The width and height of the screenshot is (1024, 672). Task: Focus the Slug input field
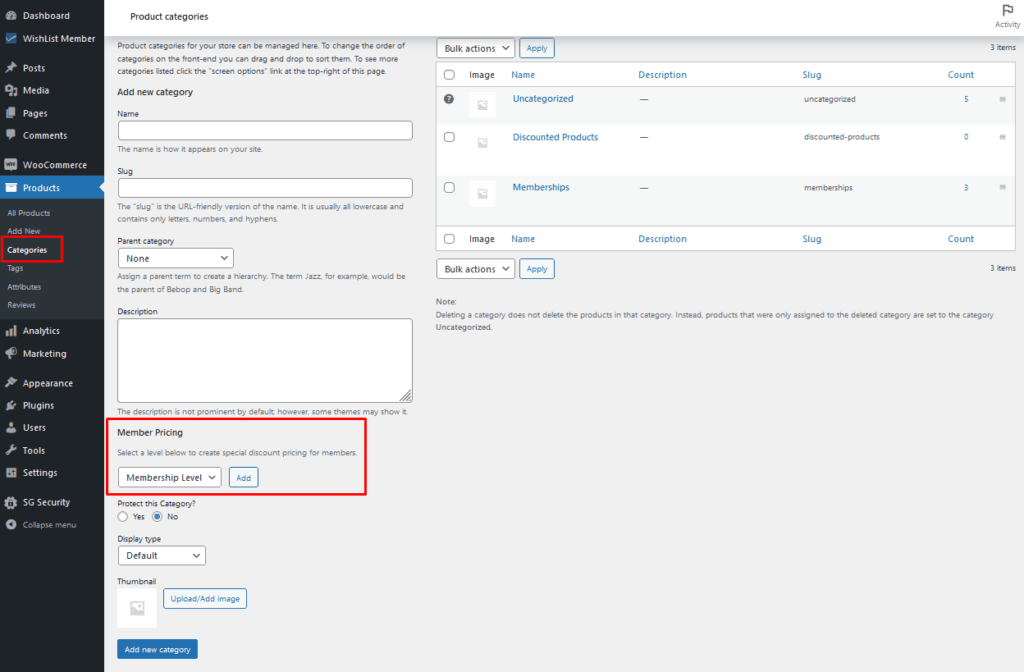click(x=265, y=188)
